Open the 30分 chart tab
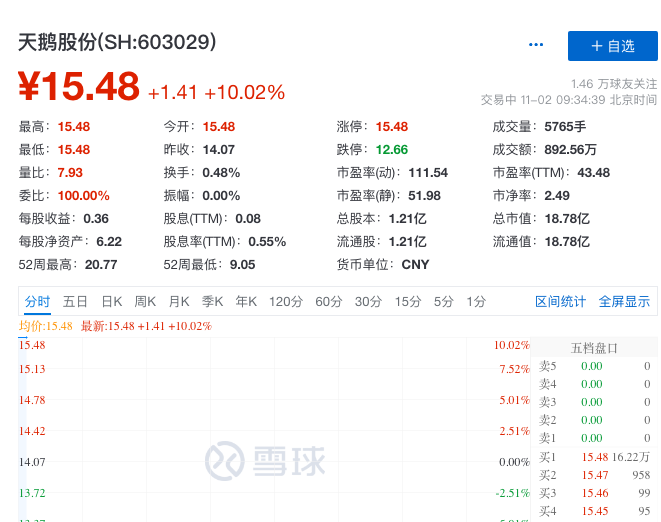This screenshot has width=661, height=522. pyautogui.click(x=368, y=301)
